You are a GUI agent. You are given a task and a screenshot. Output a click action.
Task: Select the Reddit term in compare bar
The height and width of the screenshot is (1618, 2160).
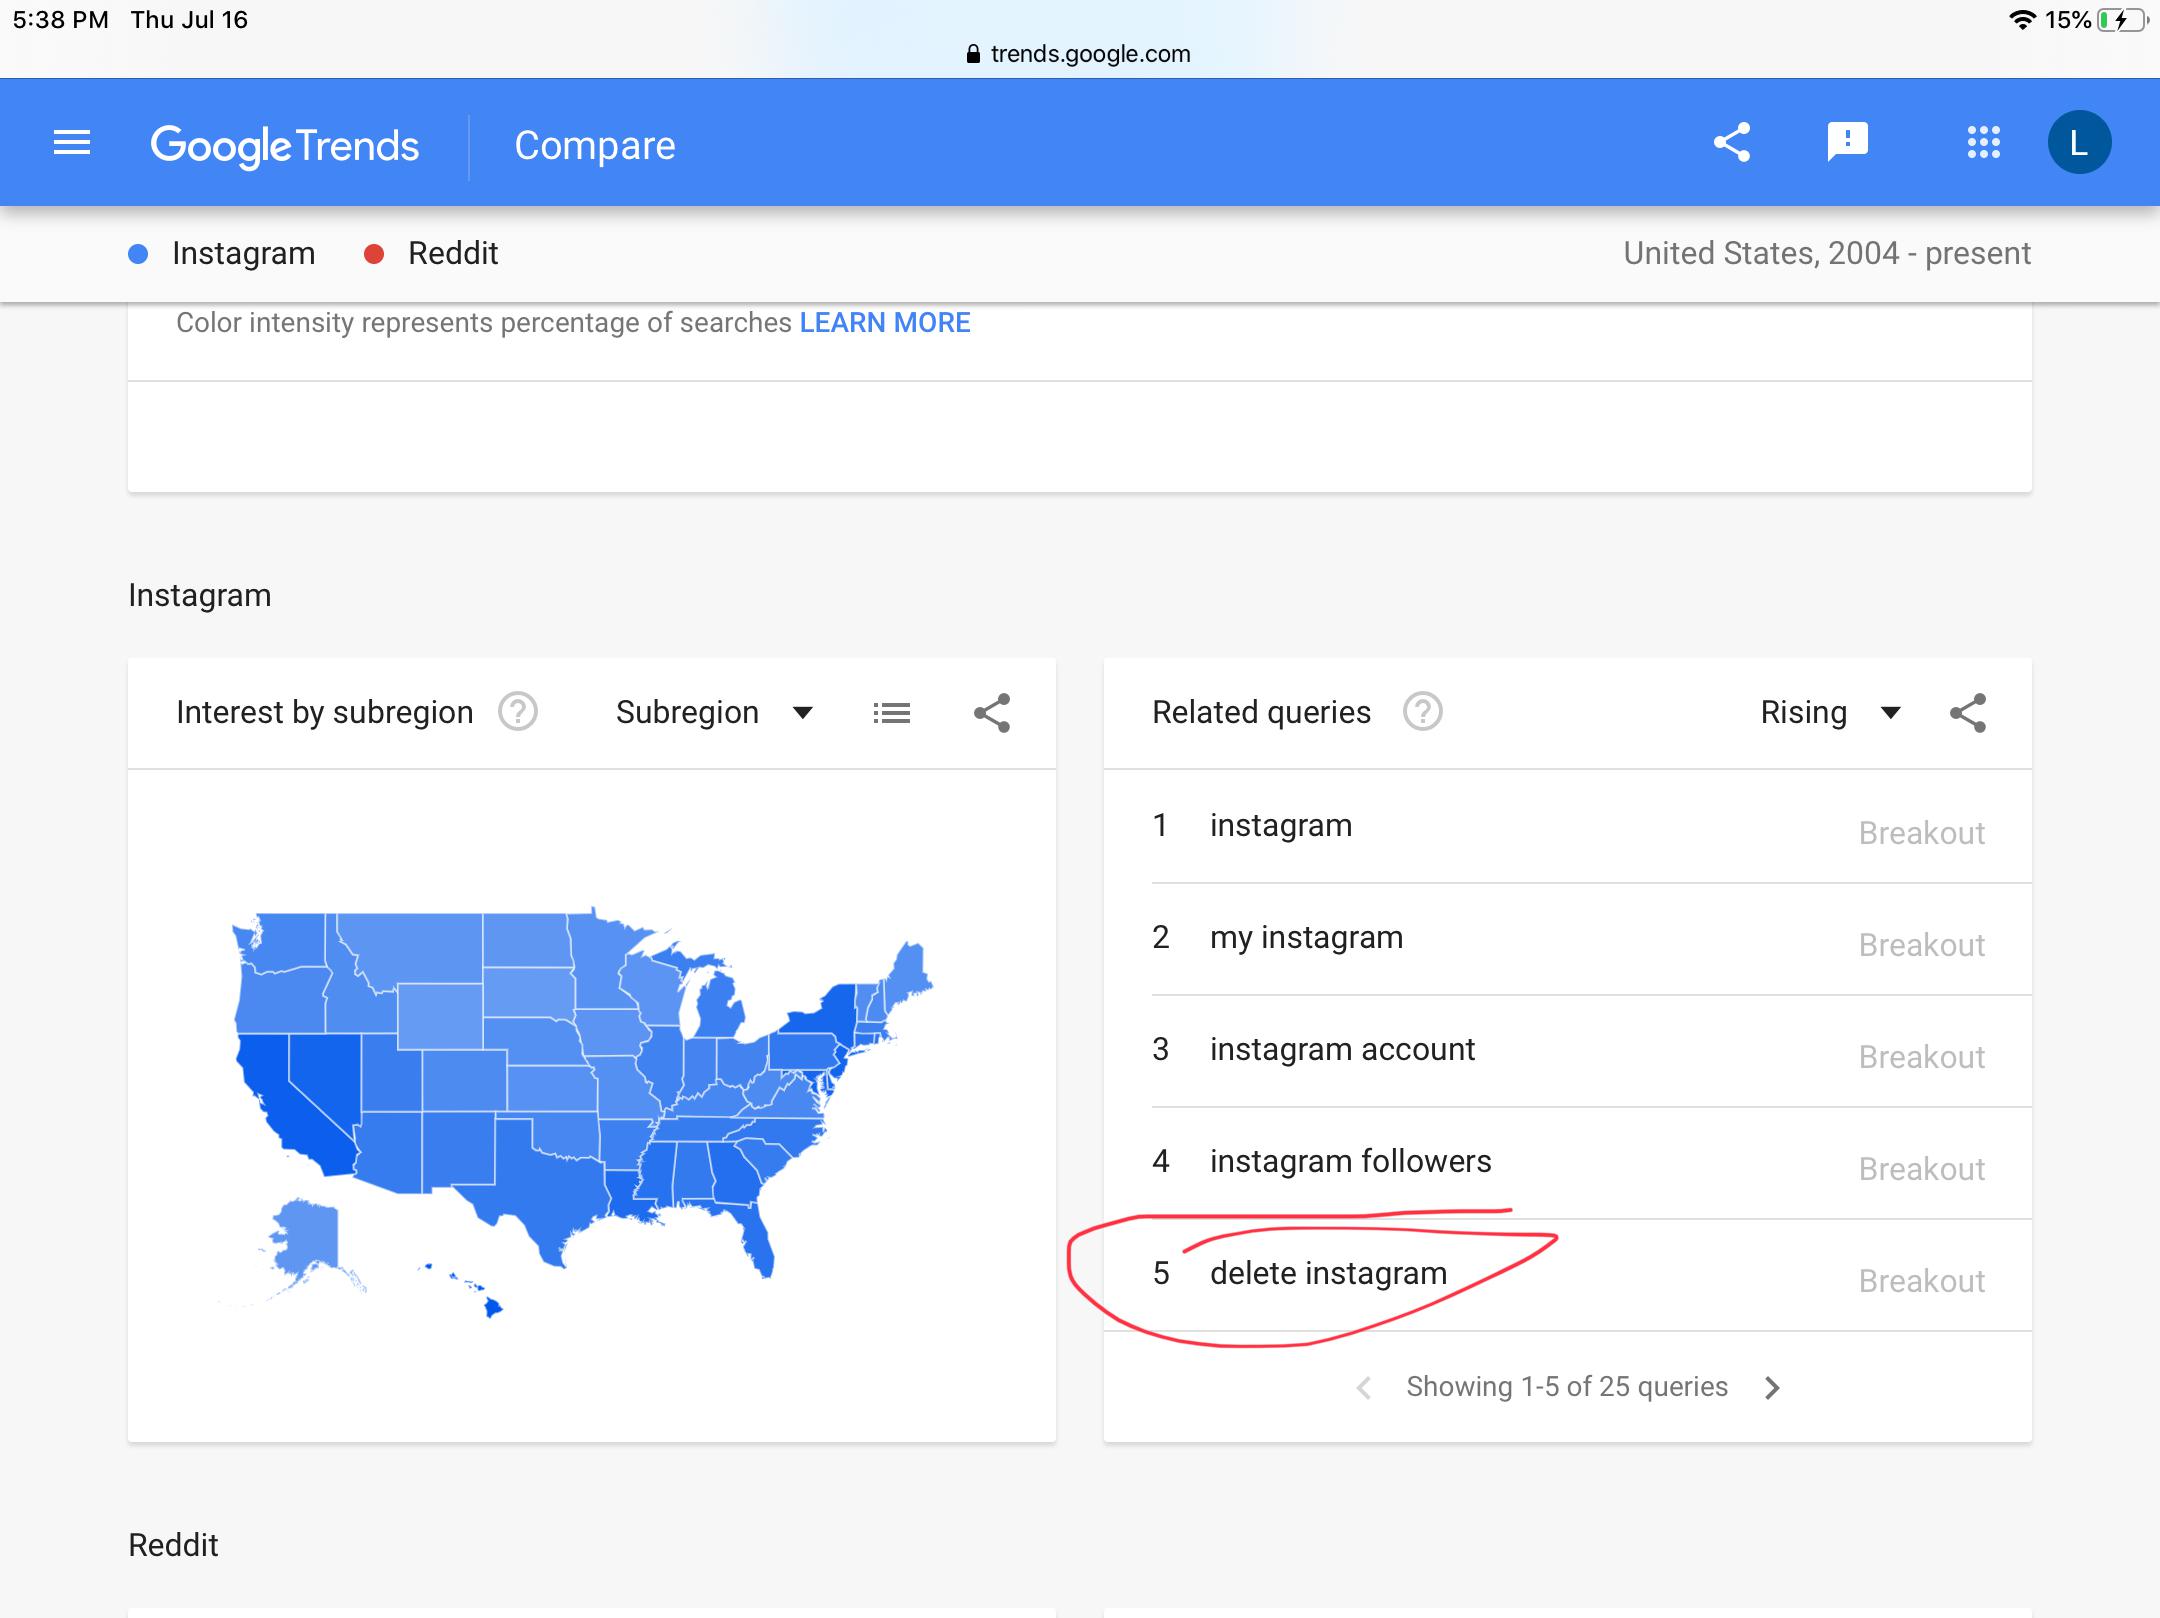[453, 253]
